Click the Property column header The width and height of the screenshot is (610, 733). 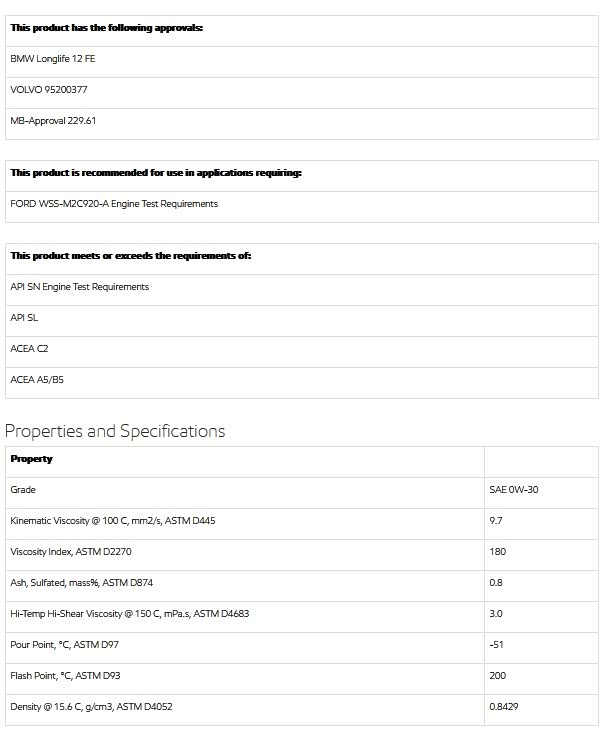tap(31, 459)
